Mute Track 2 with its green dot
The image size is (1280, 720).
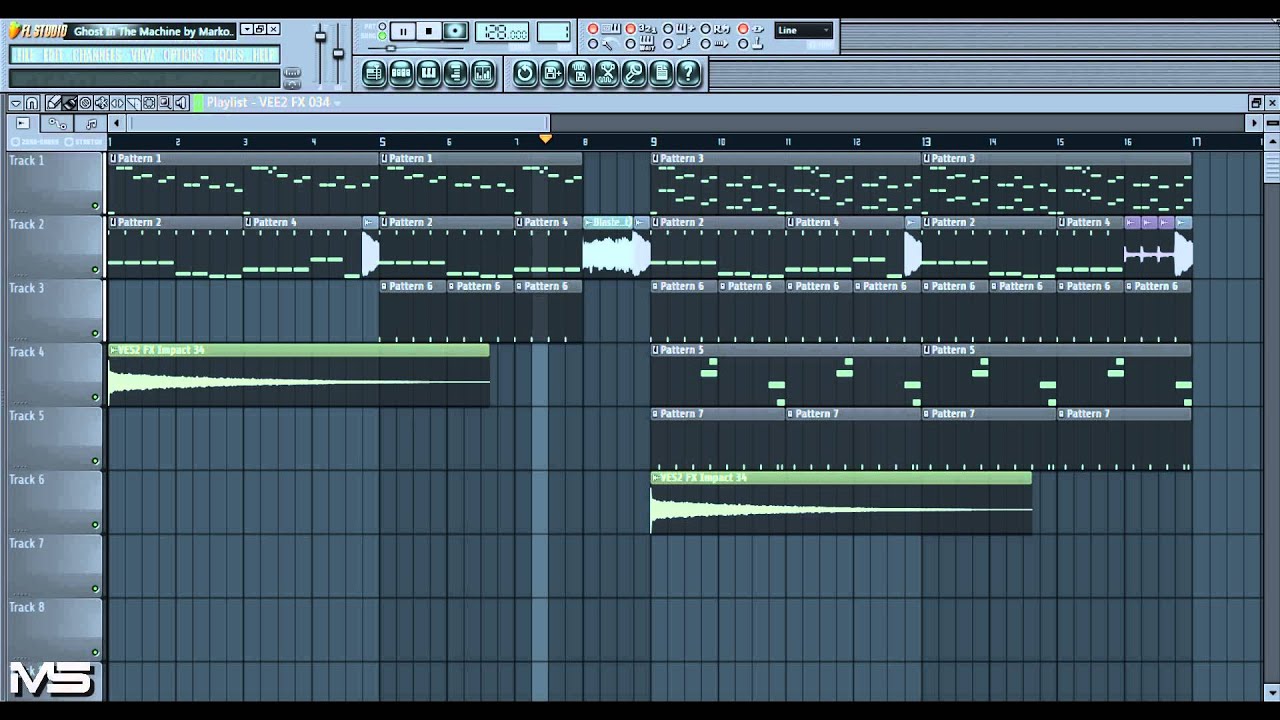click(95, 270)
